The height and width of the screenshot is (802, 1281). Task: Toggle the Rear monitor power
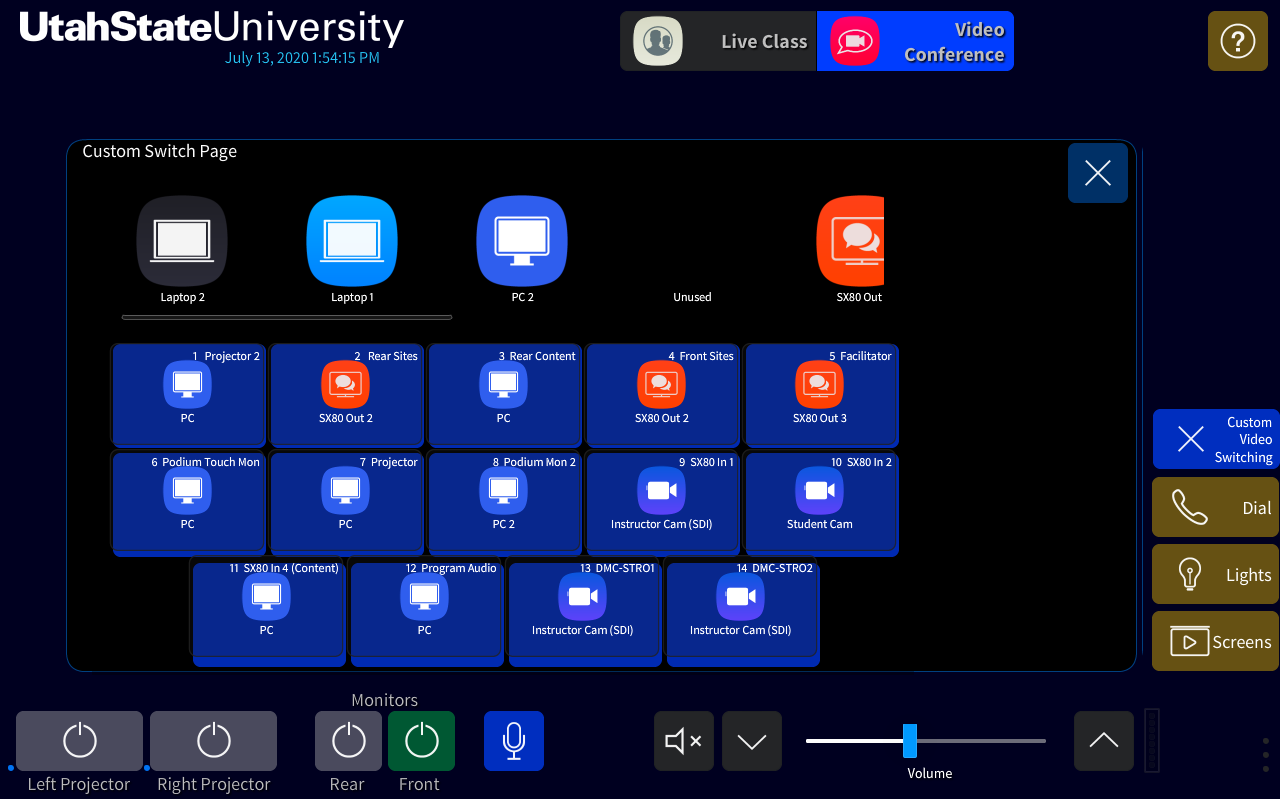348,741
